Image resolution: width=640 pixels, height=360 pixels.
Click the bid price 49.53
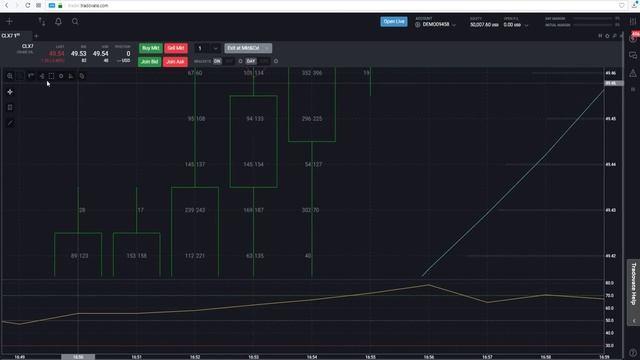78,53
